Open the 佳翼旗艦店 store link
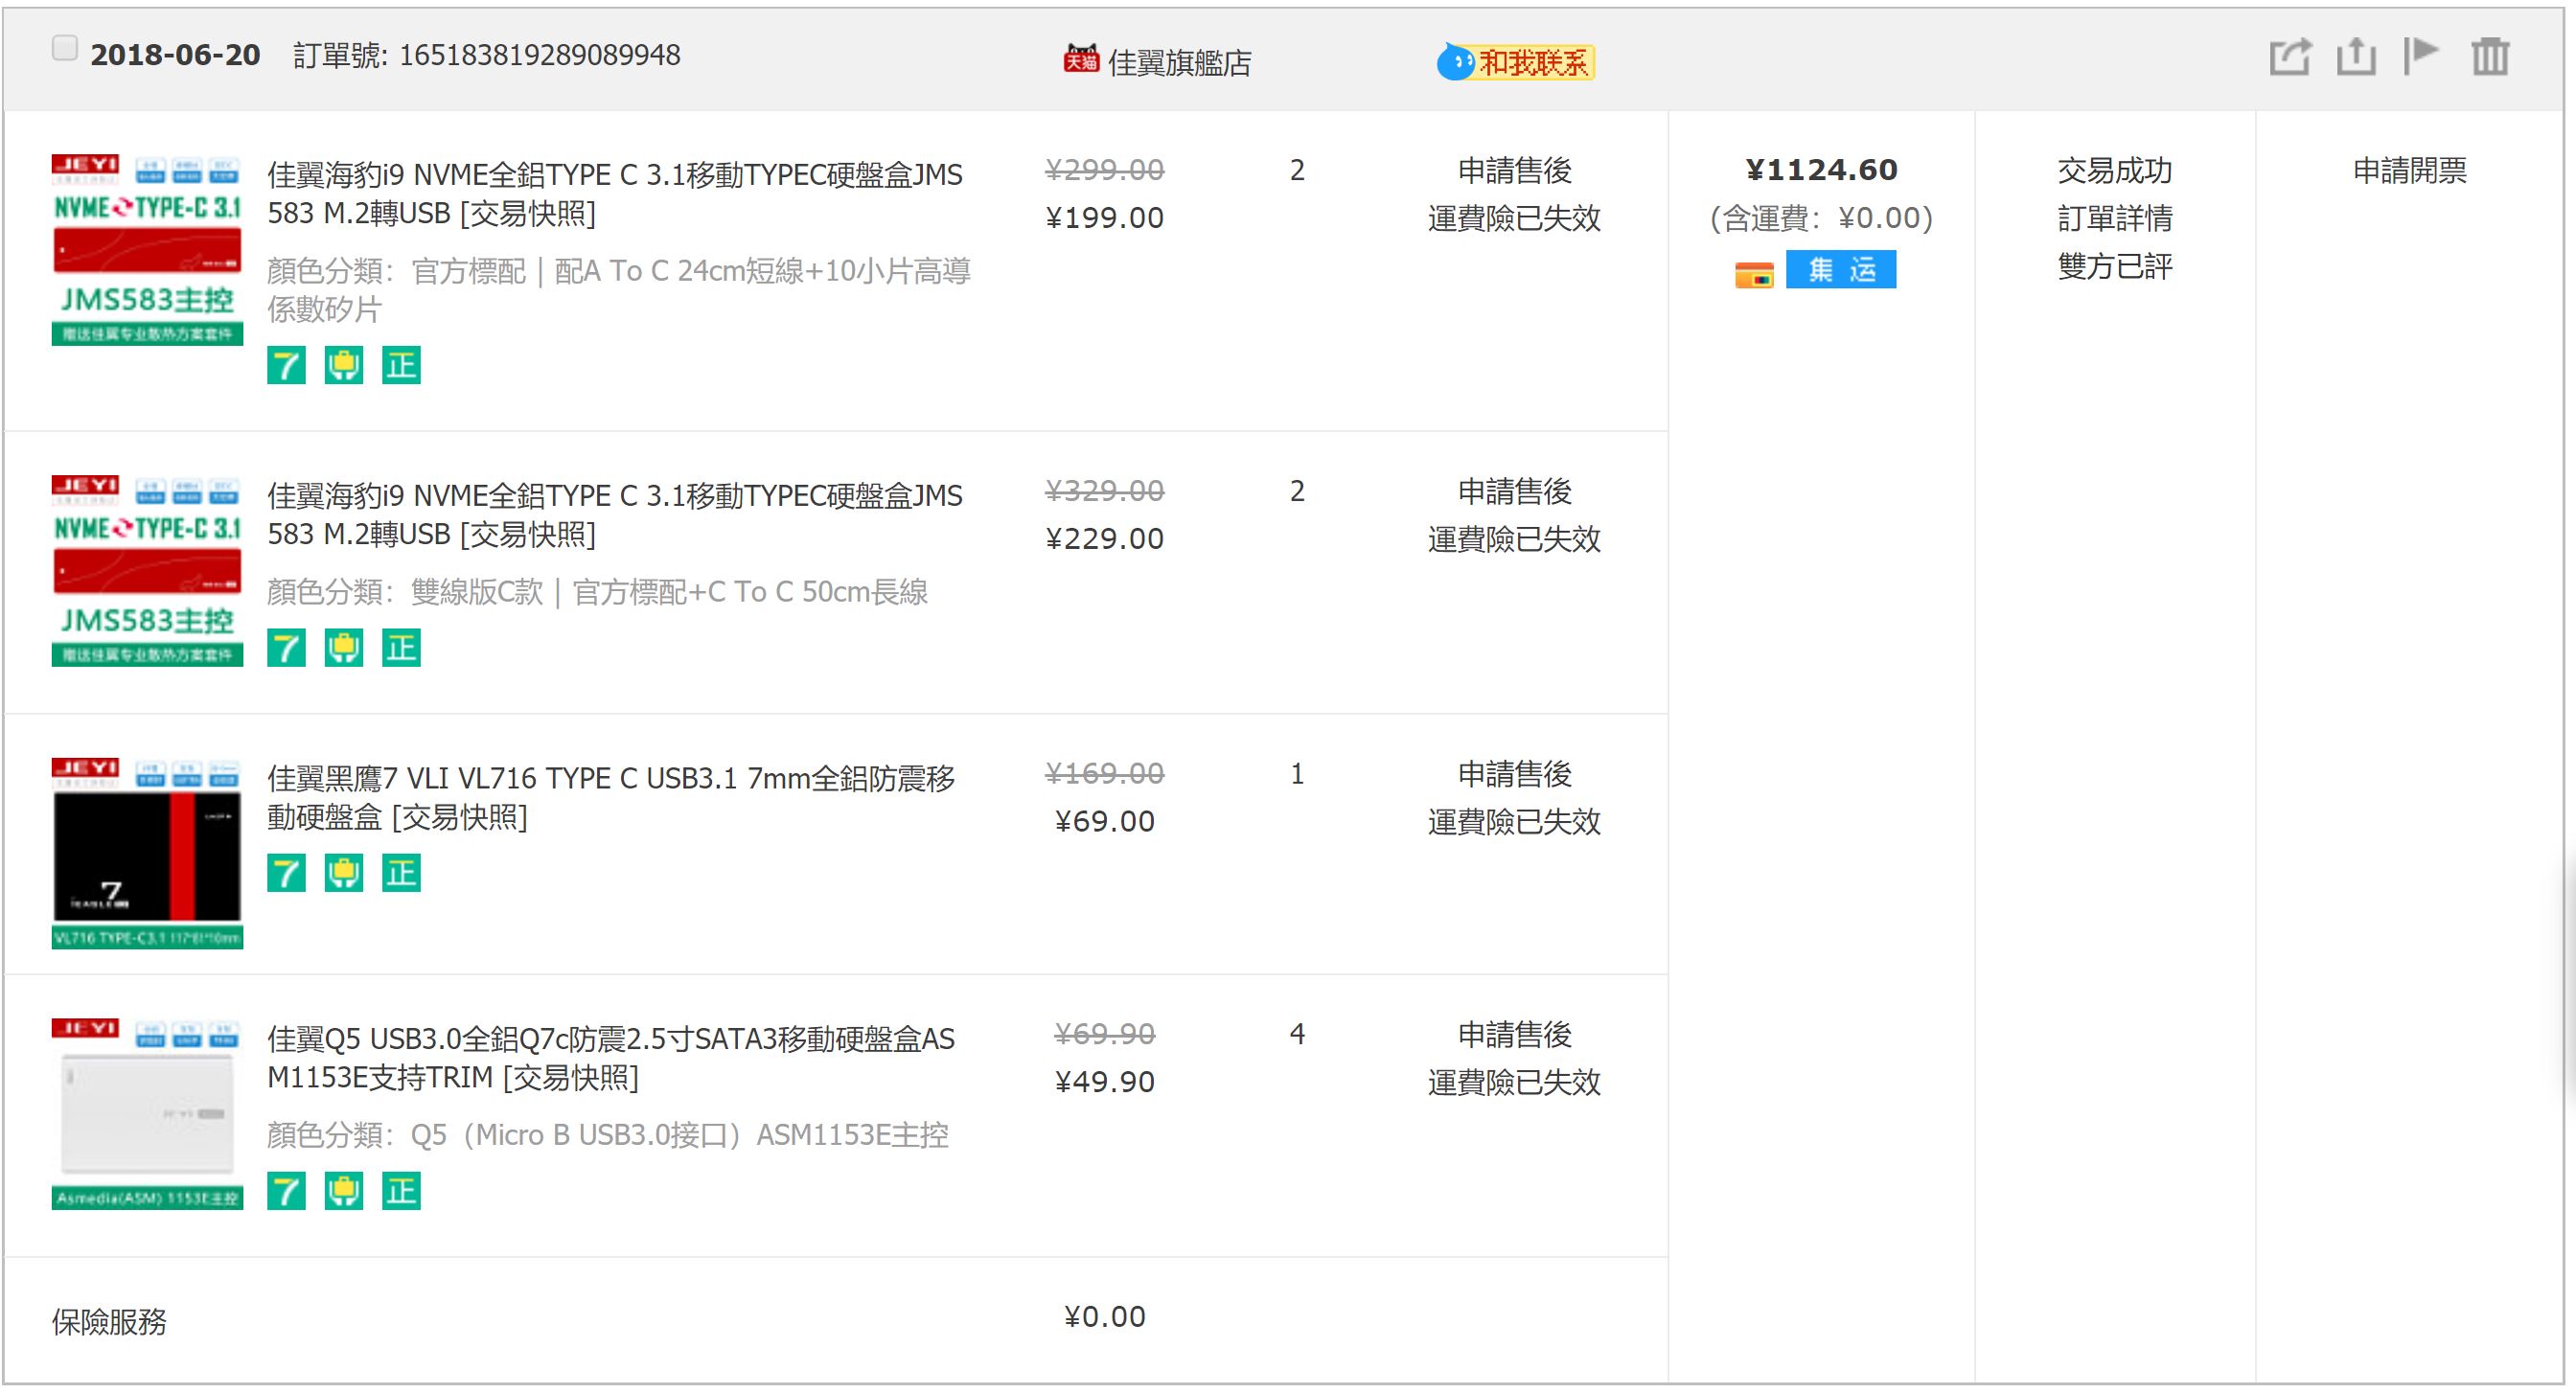2576x1393 pixels. pos(1179,63)
